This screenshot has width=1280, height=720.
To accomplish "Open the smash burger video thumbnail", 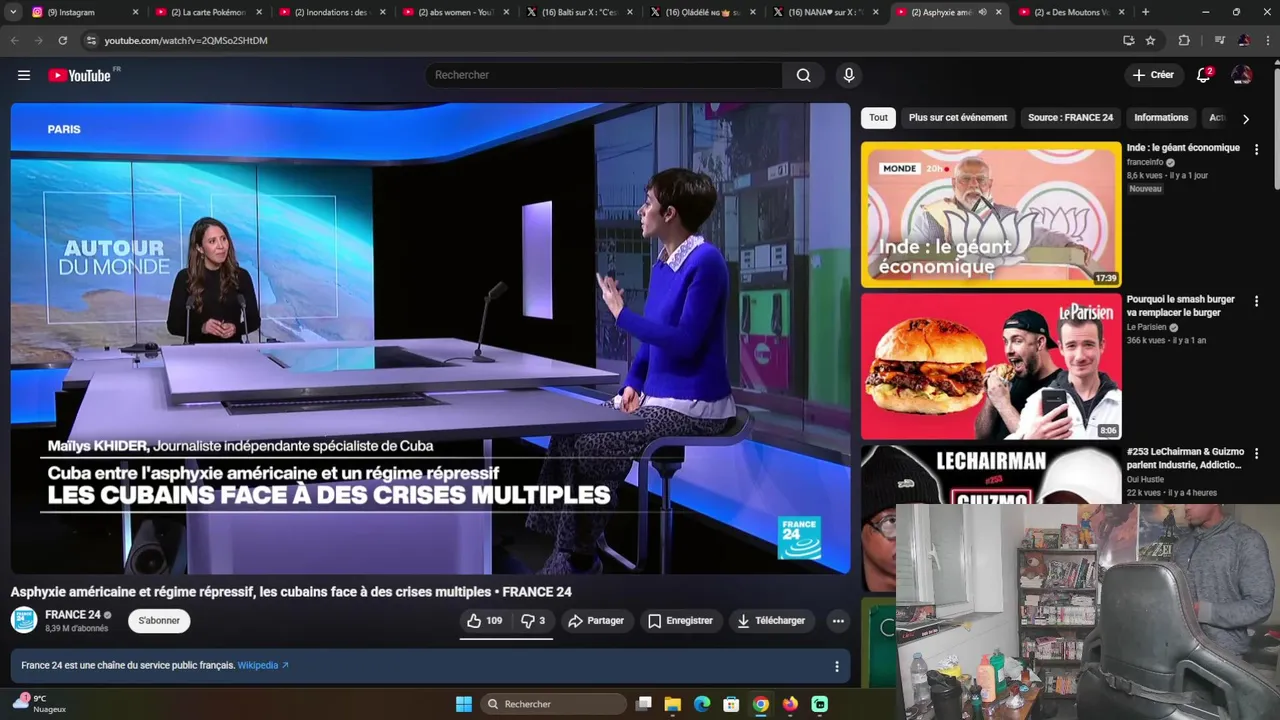I will 991,367.
